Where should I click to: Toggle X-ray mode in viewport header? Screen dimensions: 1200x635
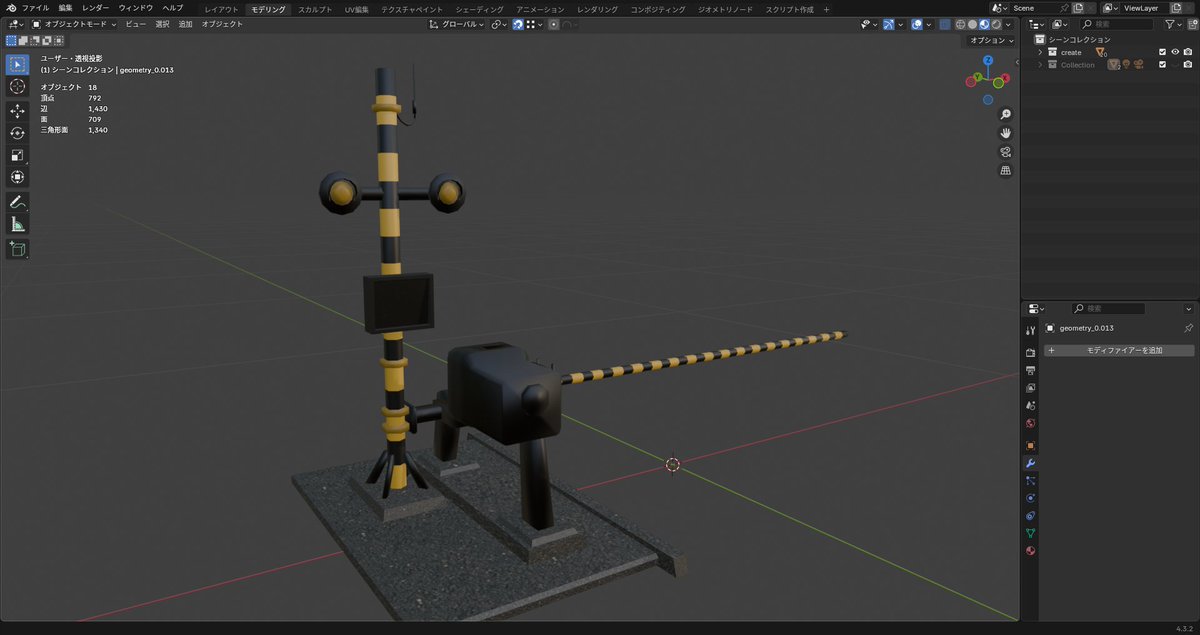(x=945, y=24)
